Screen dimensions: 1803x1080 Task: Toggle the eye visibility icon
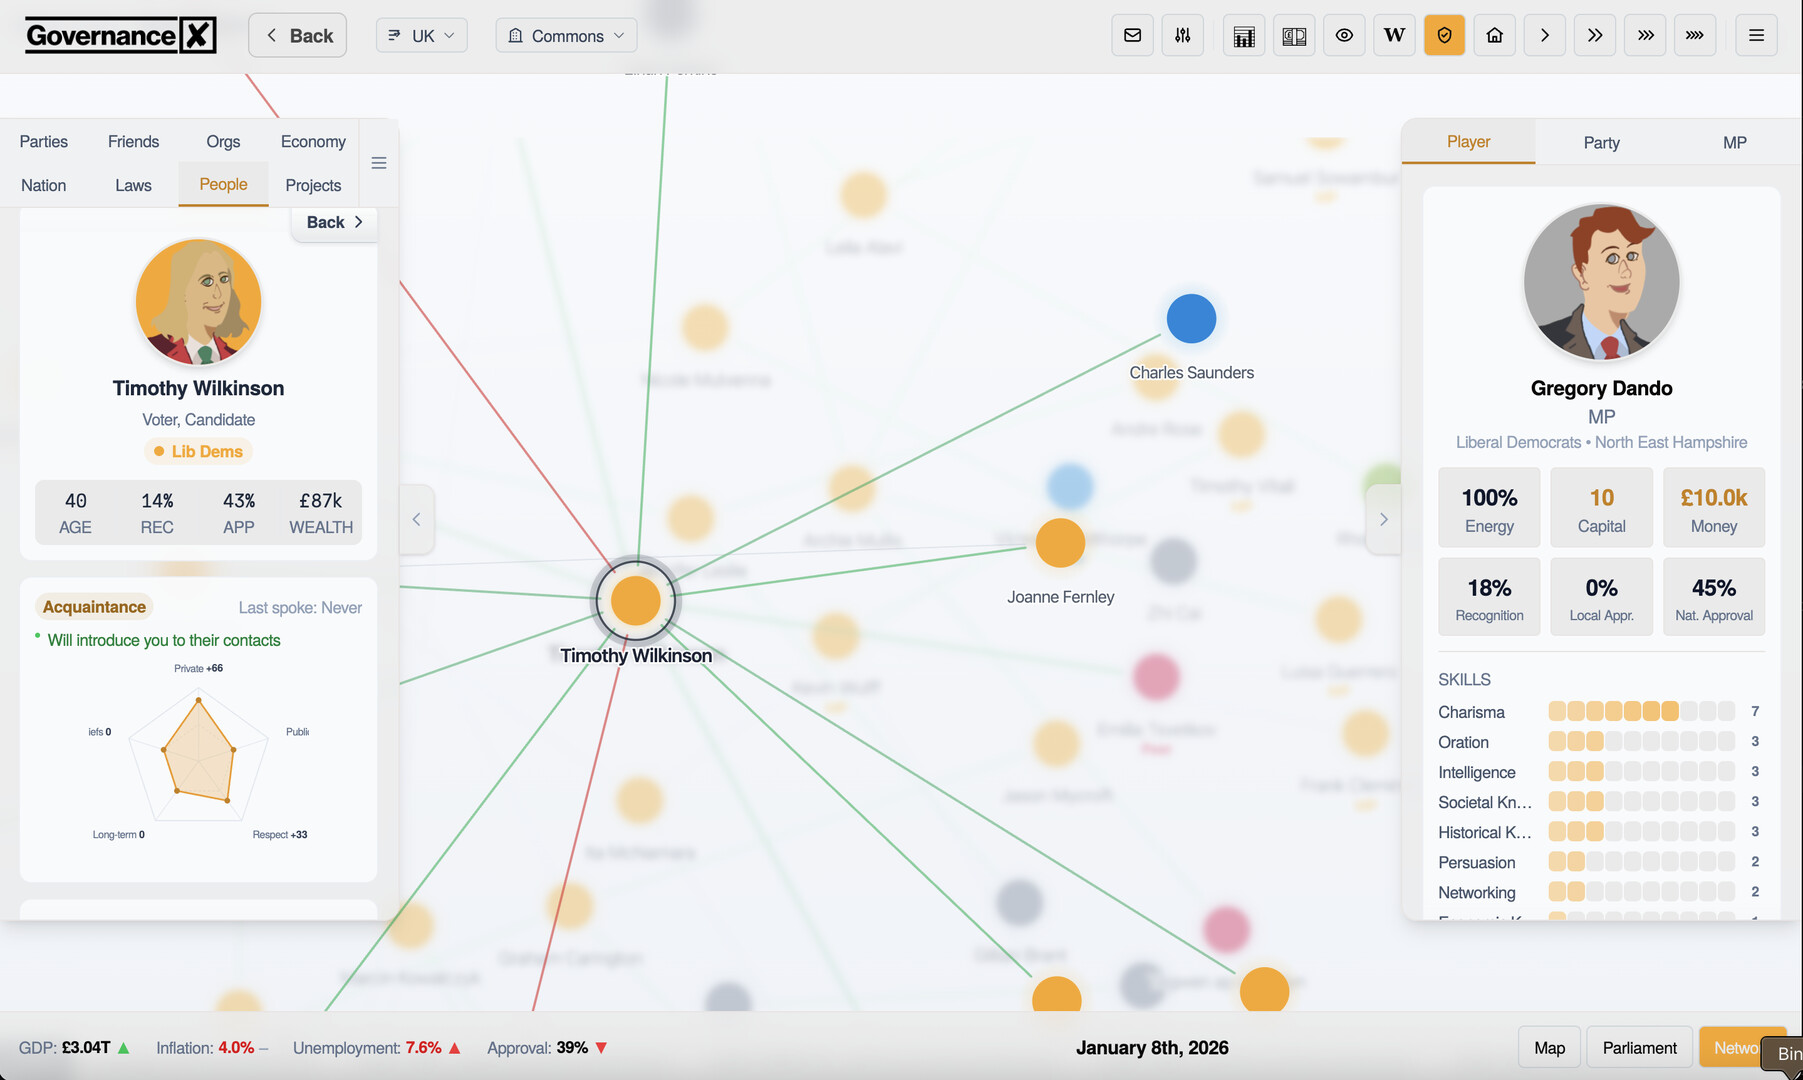click(x=1344, y=35)
